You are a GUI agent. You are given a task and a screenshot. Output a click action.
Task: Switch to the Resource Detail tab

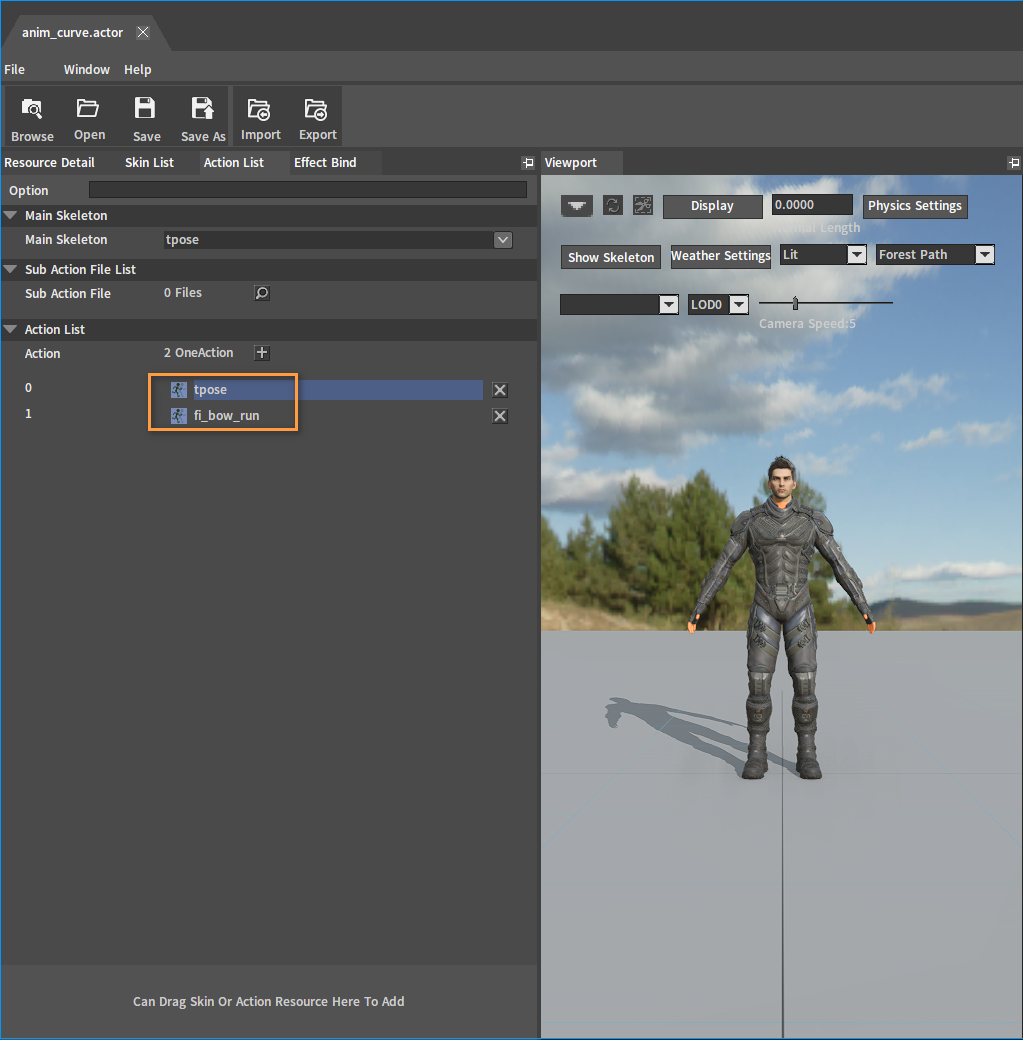click(x=50, y=162)
